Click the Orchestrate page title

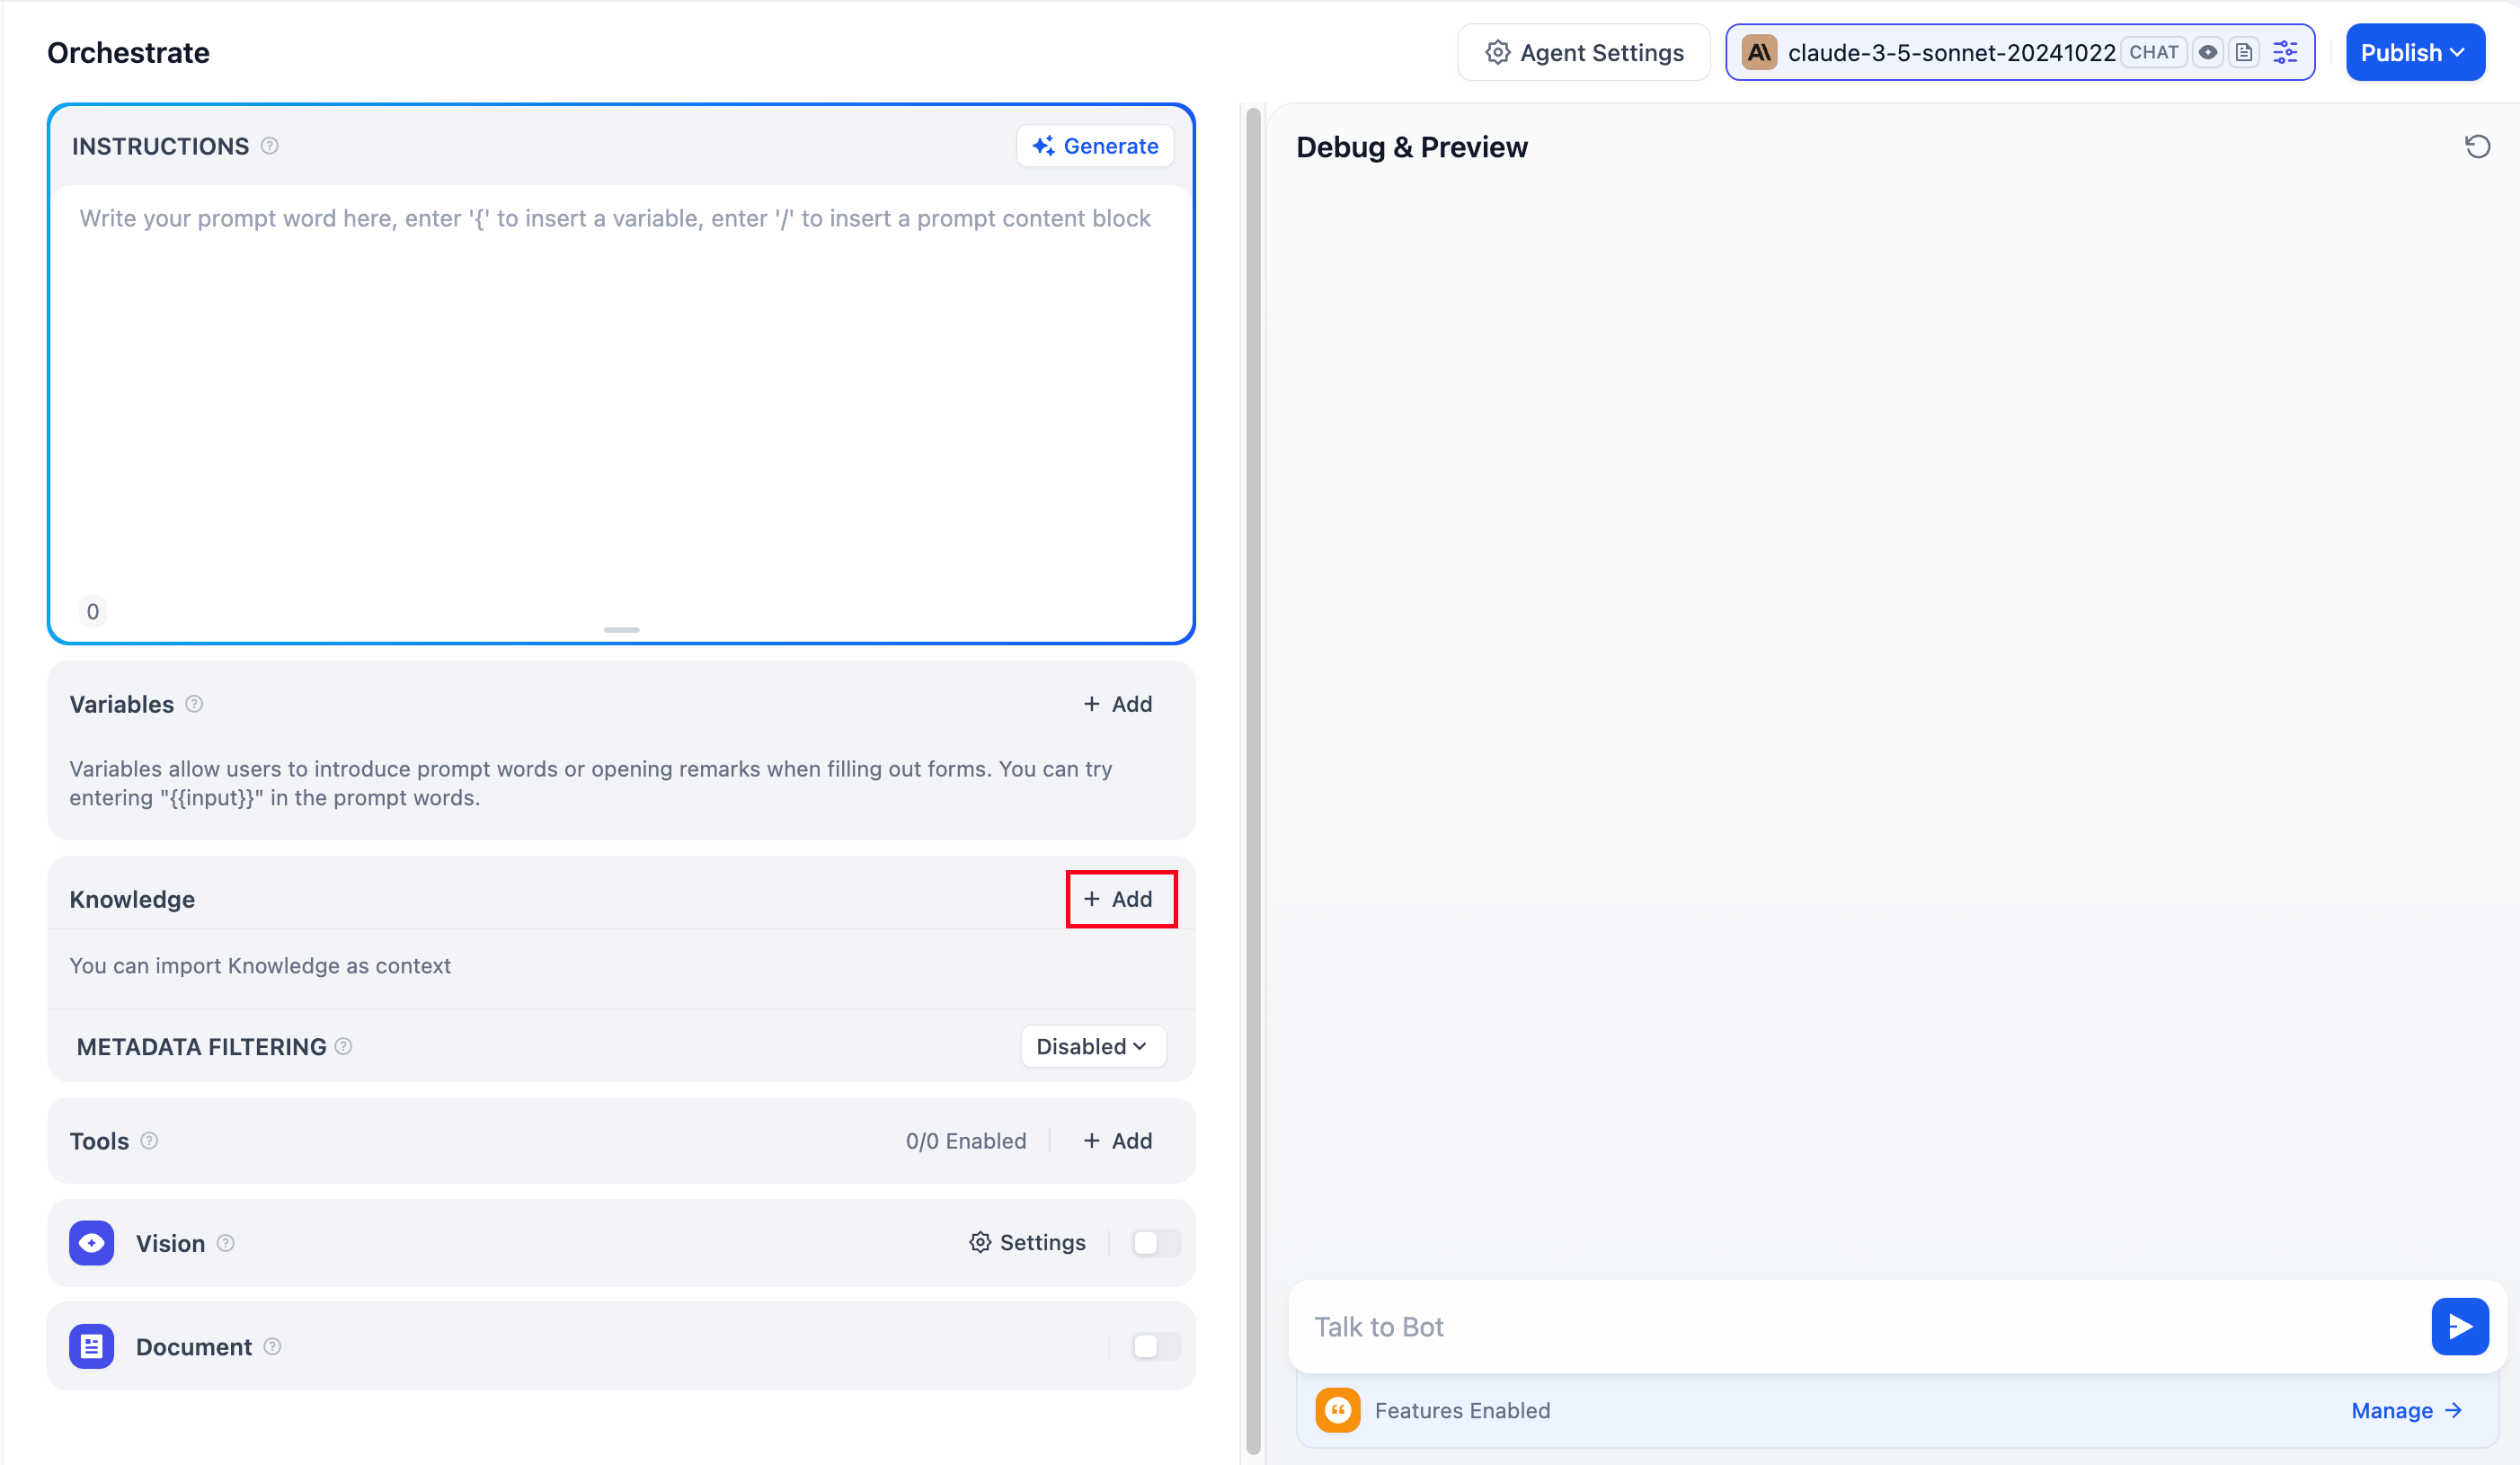click(129, 53)
